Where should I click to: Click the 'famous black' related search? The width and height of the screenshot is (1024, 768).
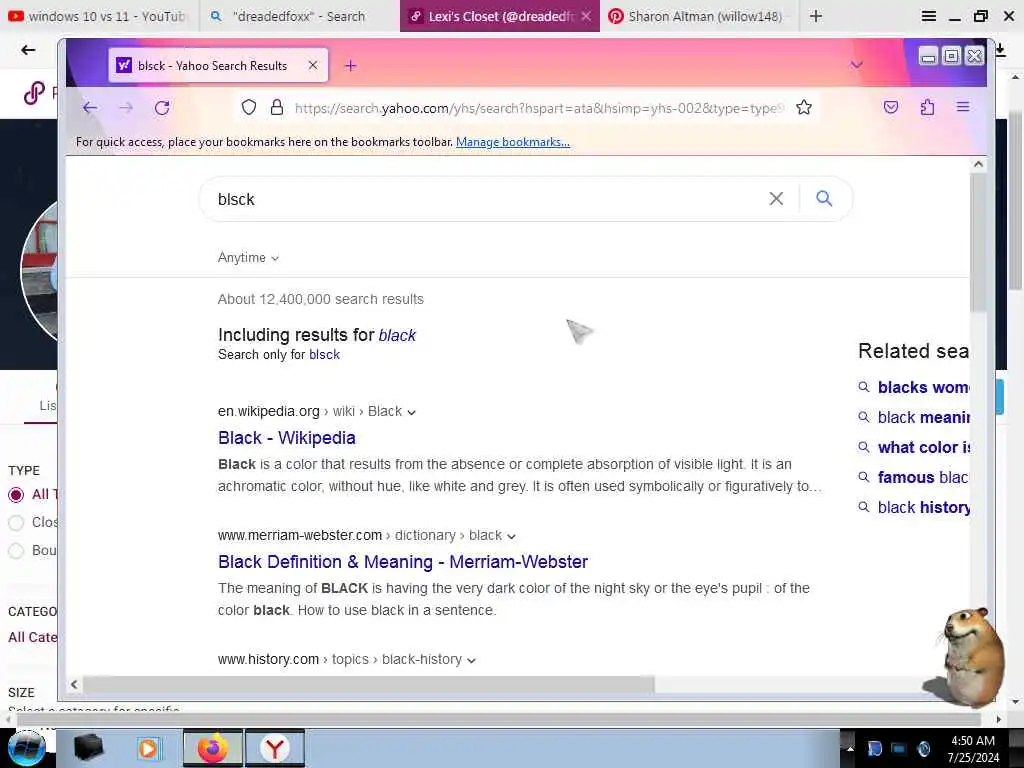(x=923, y=477)
